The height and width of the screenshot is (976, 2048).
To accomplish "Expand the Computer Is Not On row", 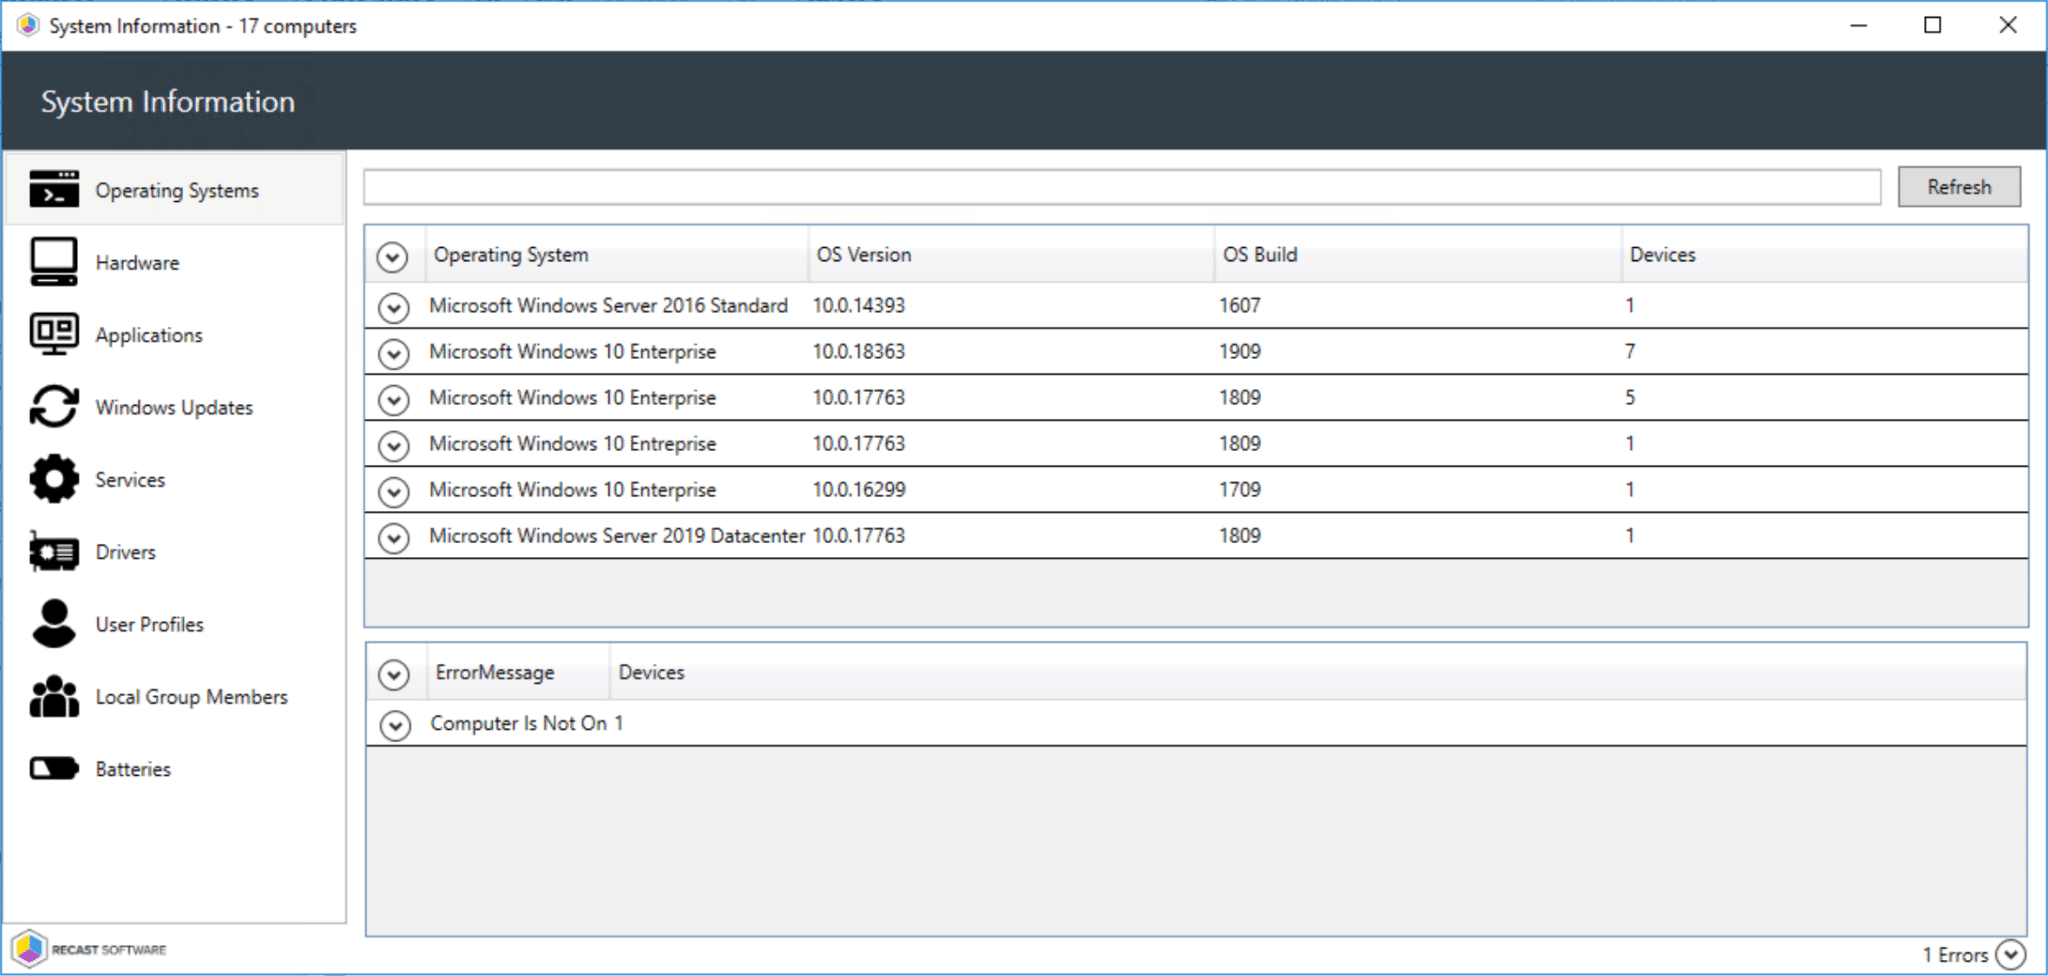I will [x=395, y=725].
